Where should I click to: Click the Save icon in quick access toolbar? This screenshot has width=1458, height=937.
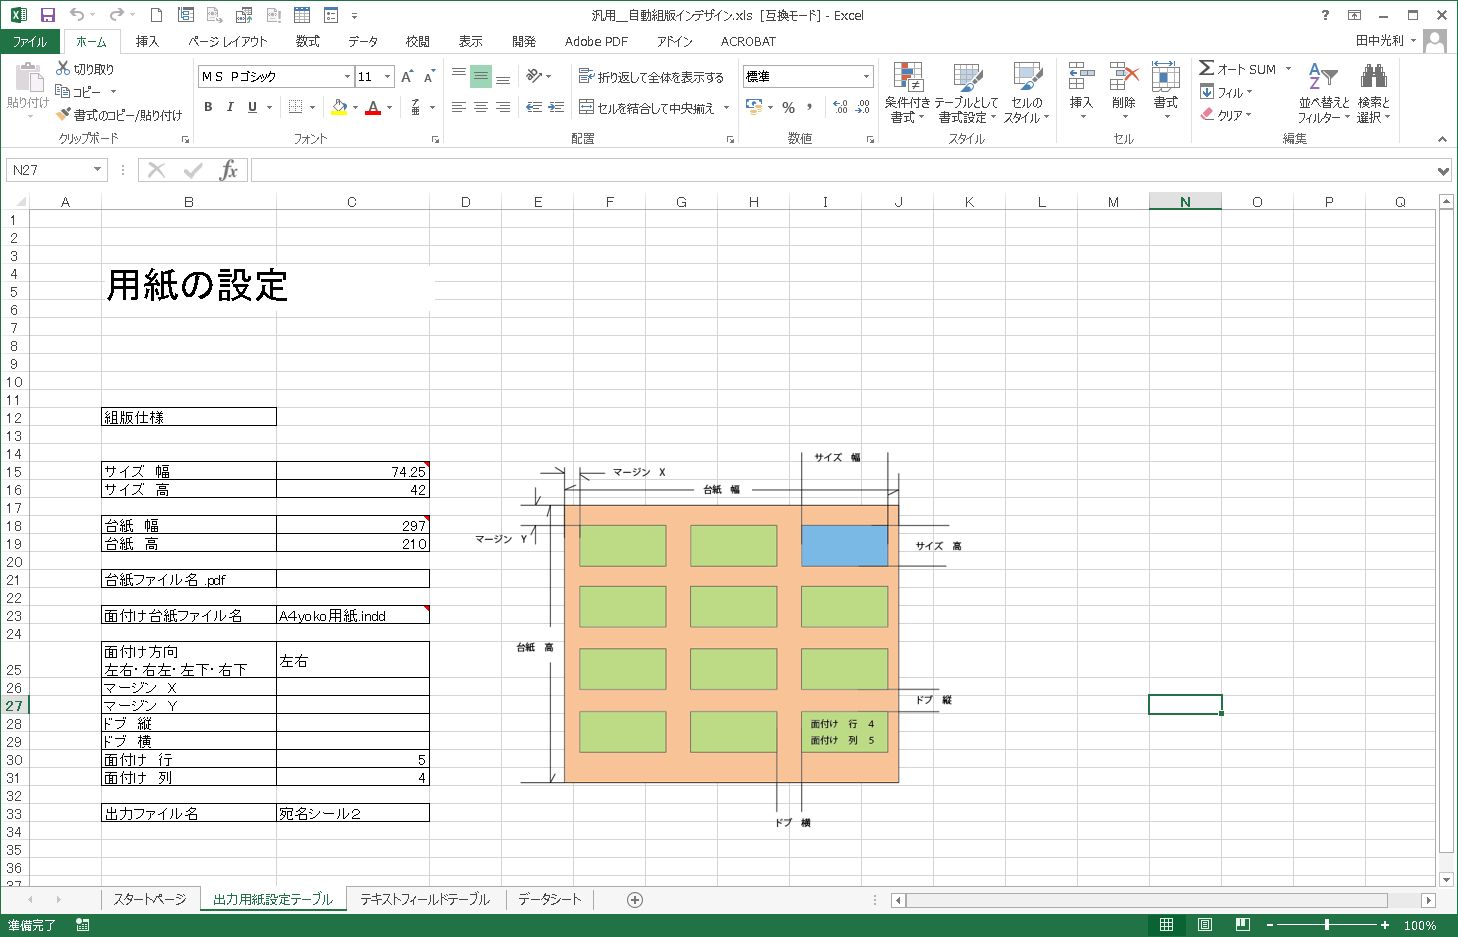coord(47,15)
